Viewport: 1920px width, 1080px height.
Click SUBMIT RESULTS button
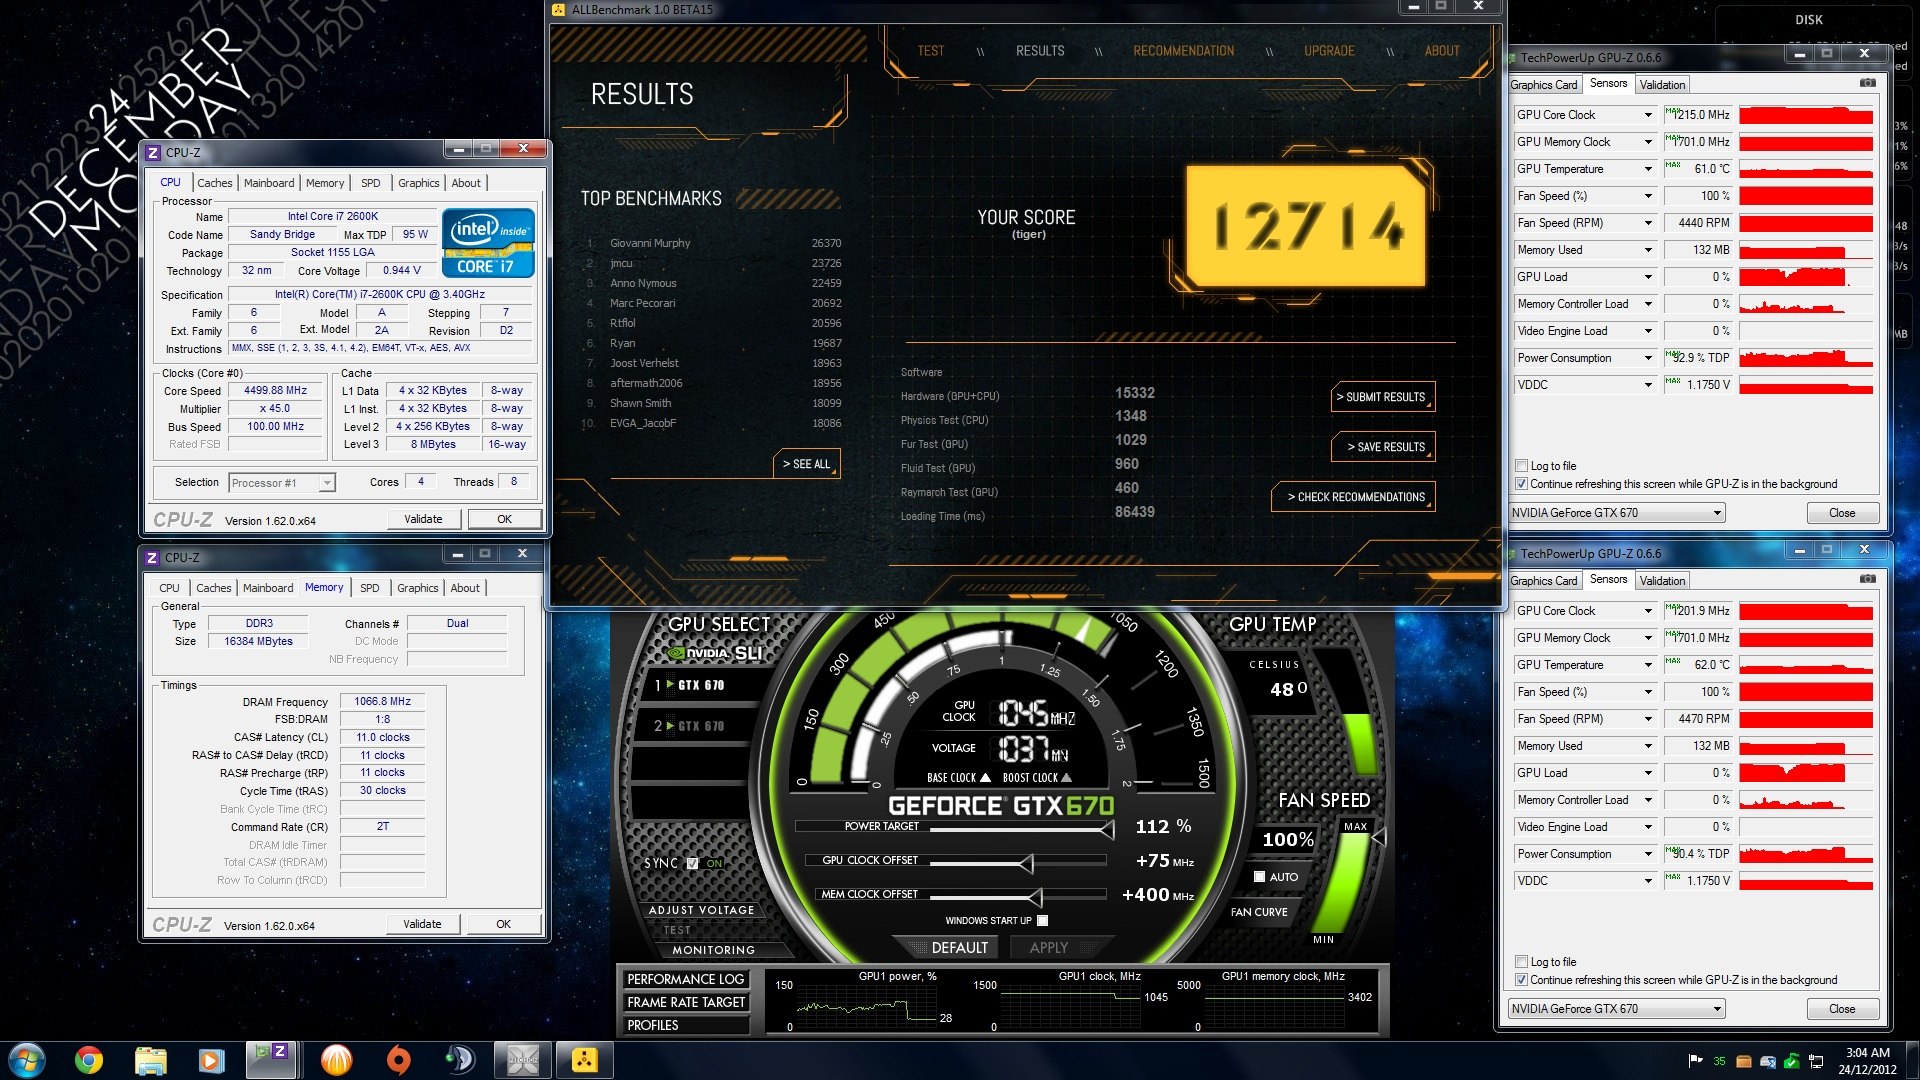1384,397
